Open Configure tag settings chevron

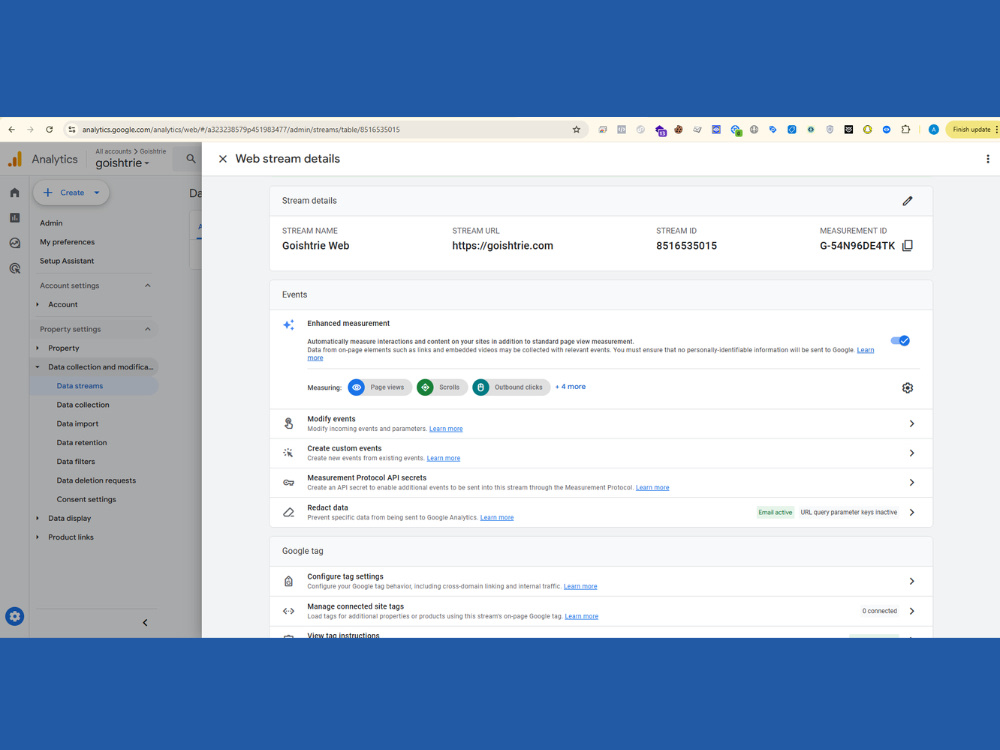coord(911,581)
